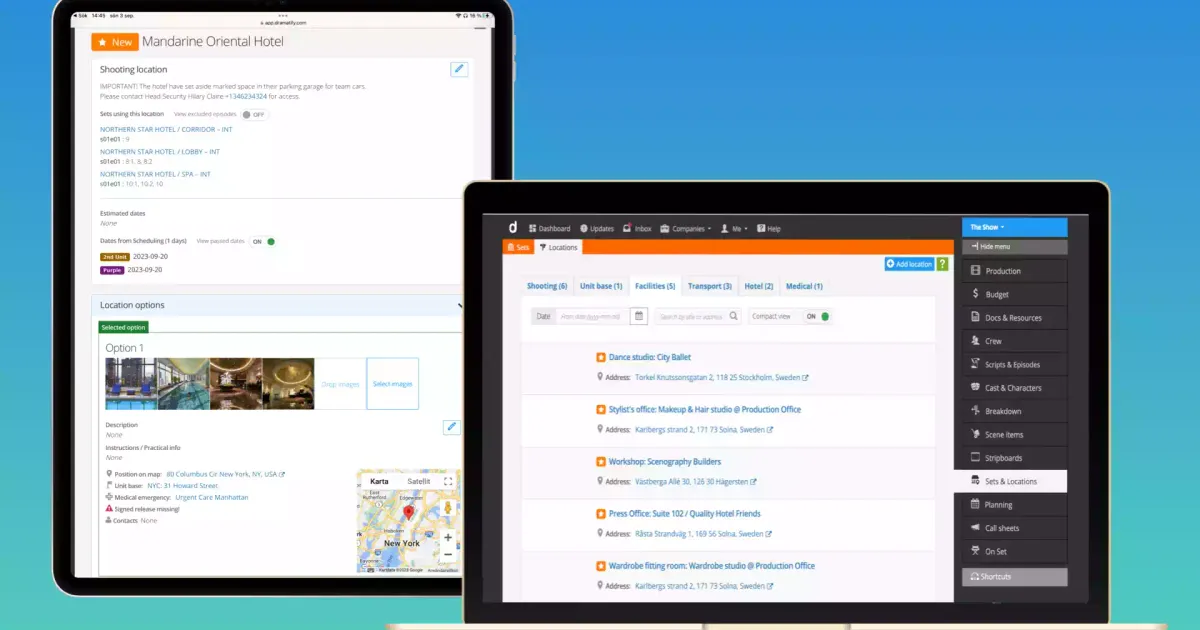Switch to Shooting (6) tab
The image size is (1200, 630).
click(x=547, y=286)
